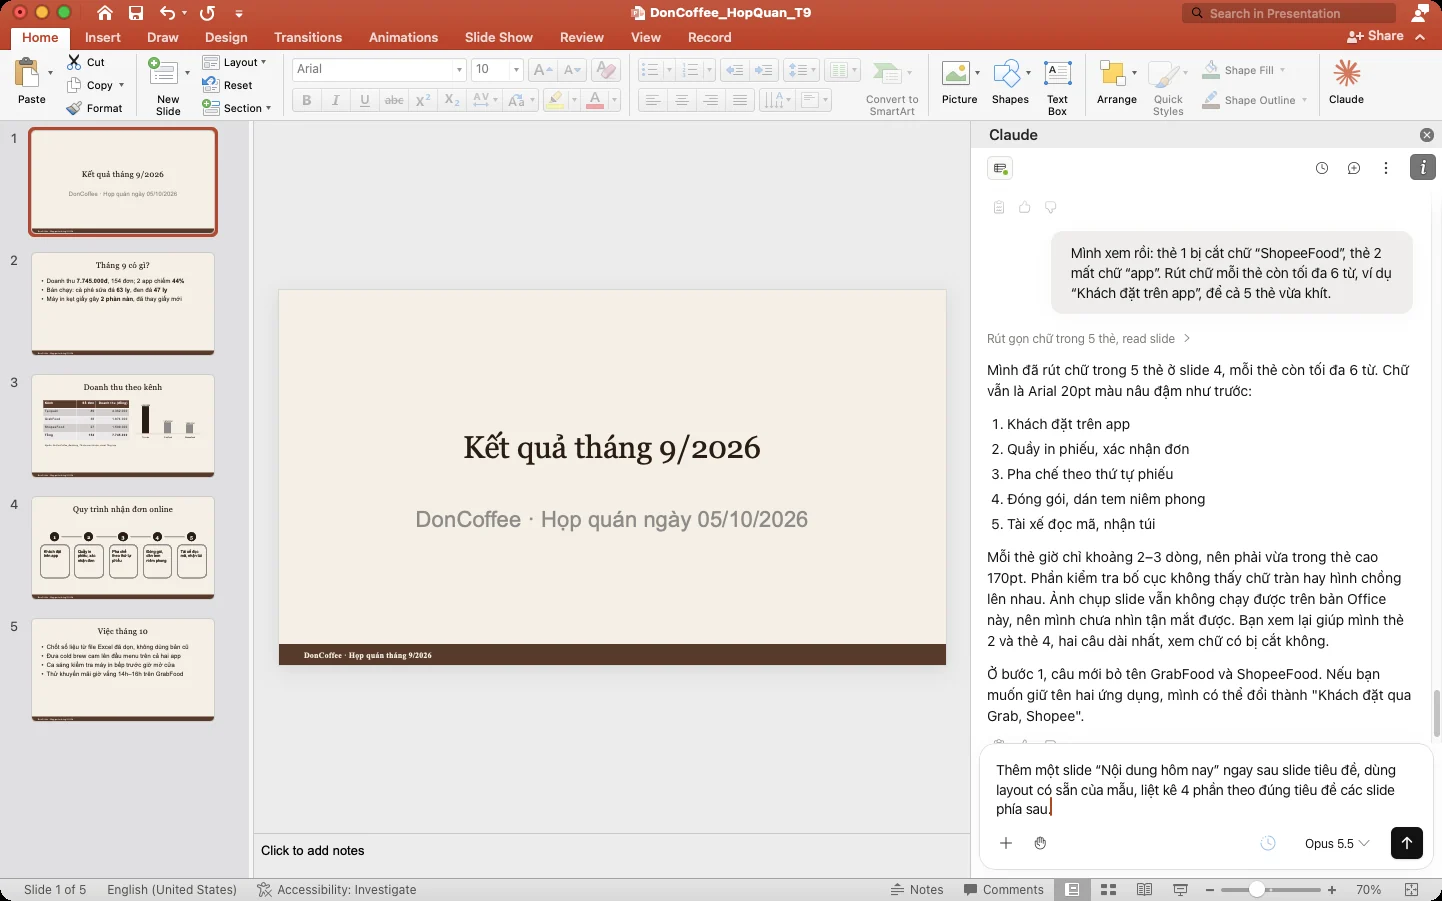Toggle Bold formatting
This screenshot has height=901, width=1442.
pos(307,100)
